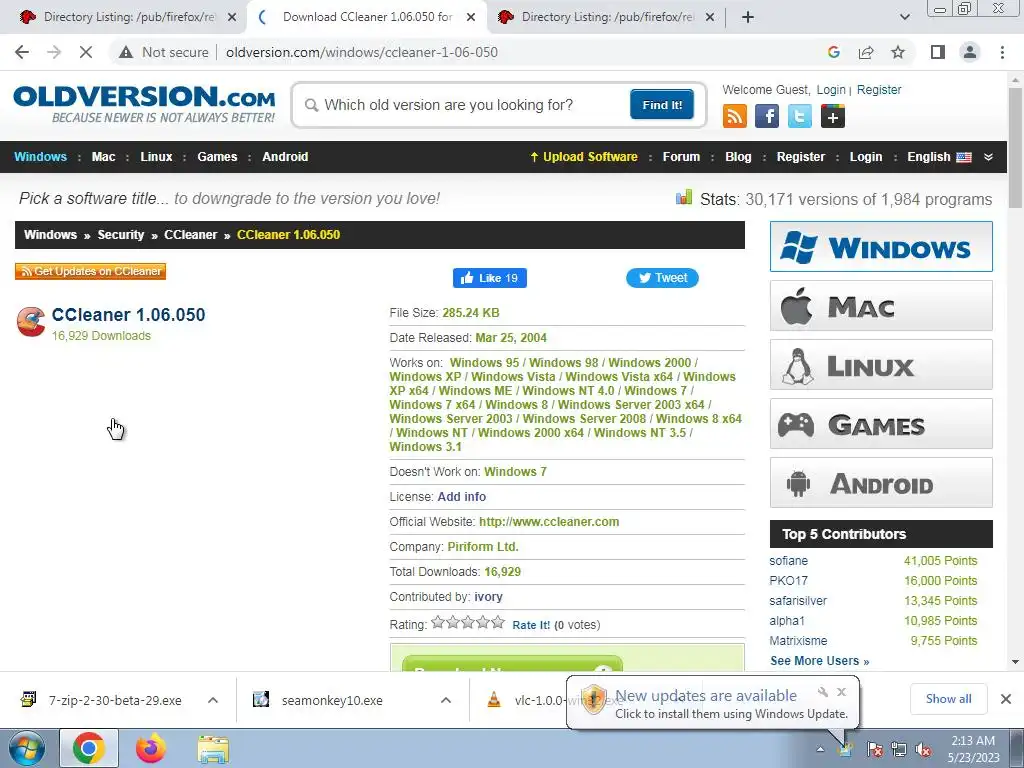Viewport: 1024px width, 768px height.
Task: Click the CCleaner program logo
Action: pyautogui.click(x=31, y=322)
